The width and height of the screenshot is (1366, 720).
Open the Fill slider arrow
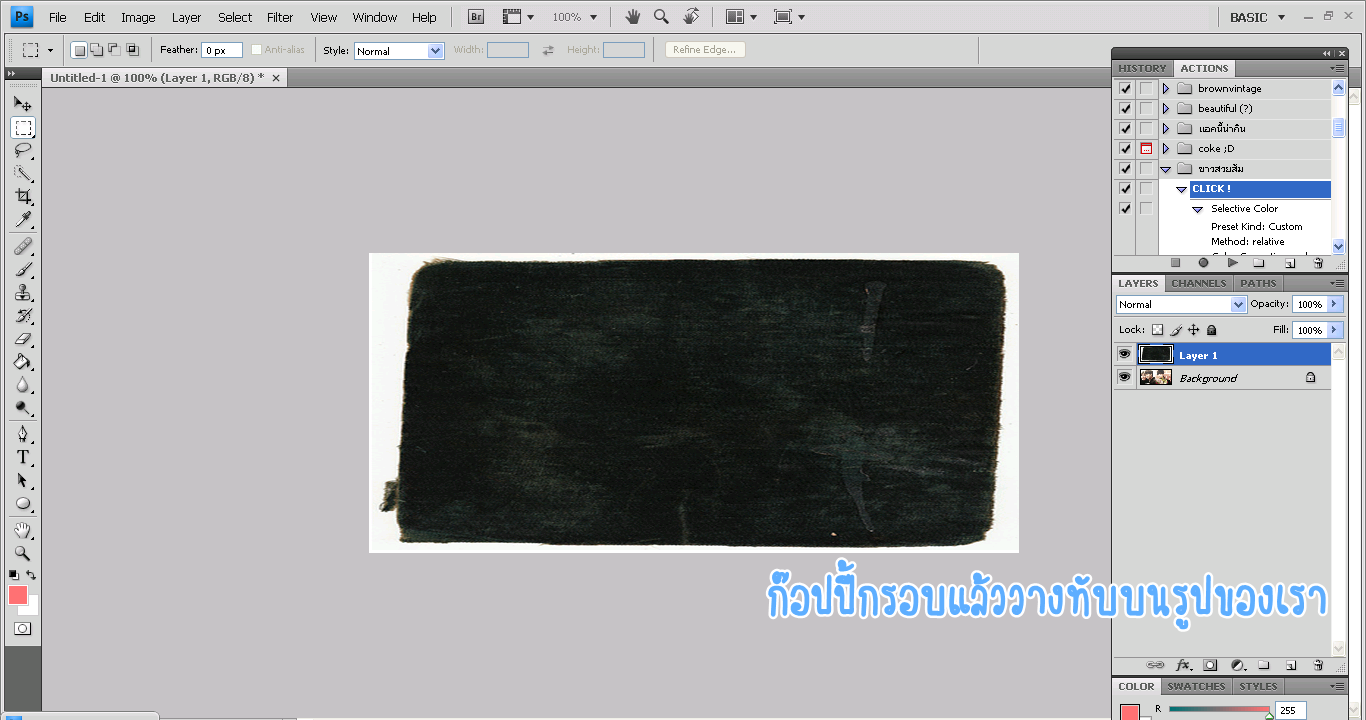tap(1334, 330)
